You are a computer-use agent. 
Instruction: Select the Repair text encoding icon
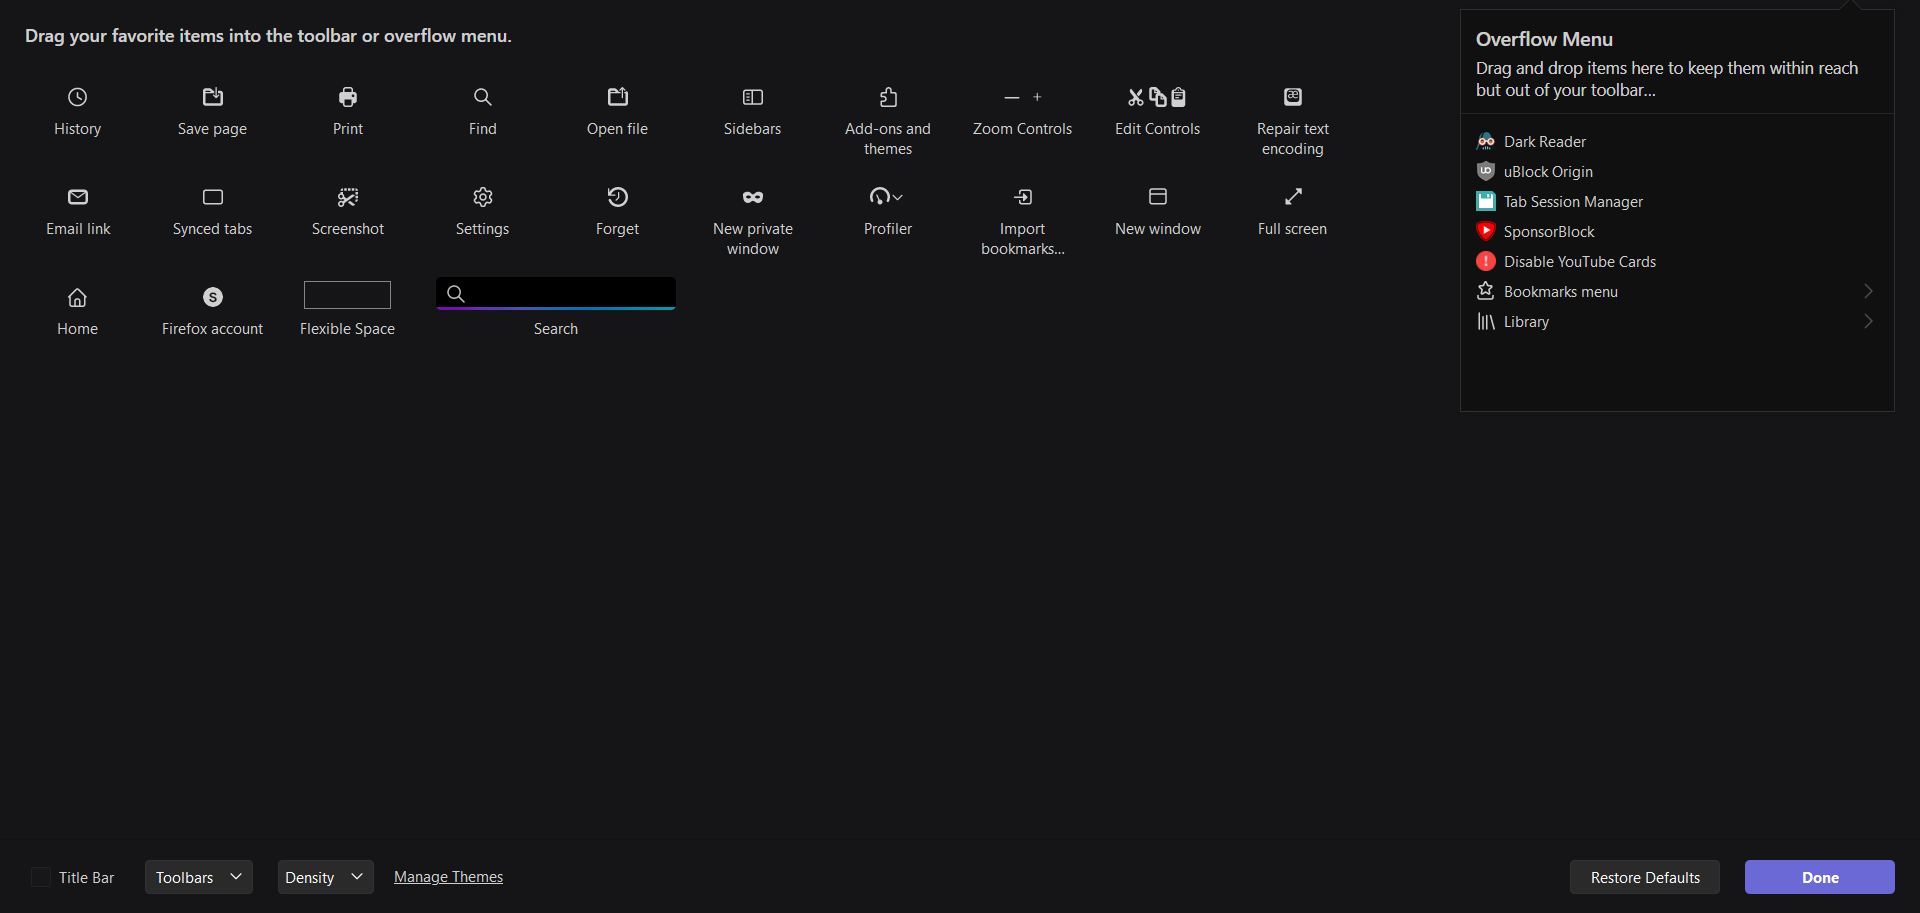(x=1293, y=97)
